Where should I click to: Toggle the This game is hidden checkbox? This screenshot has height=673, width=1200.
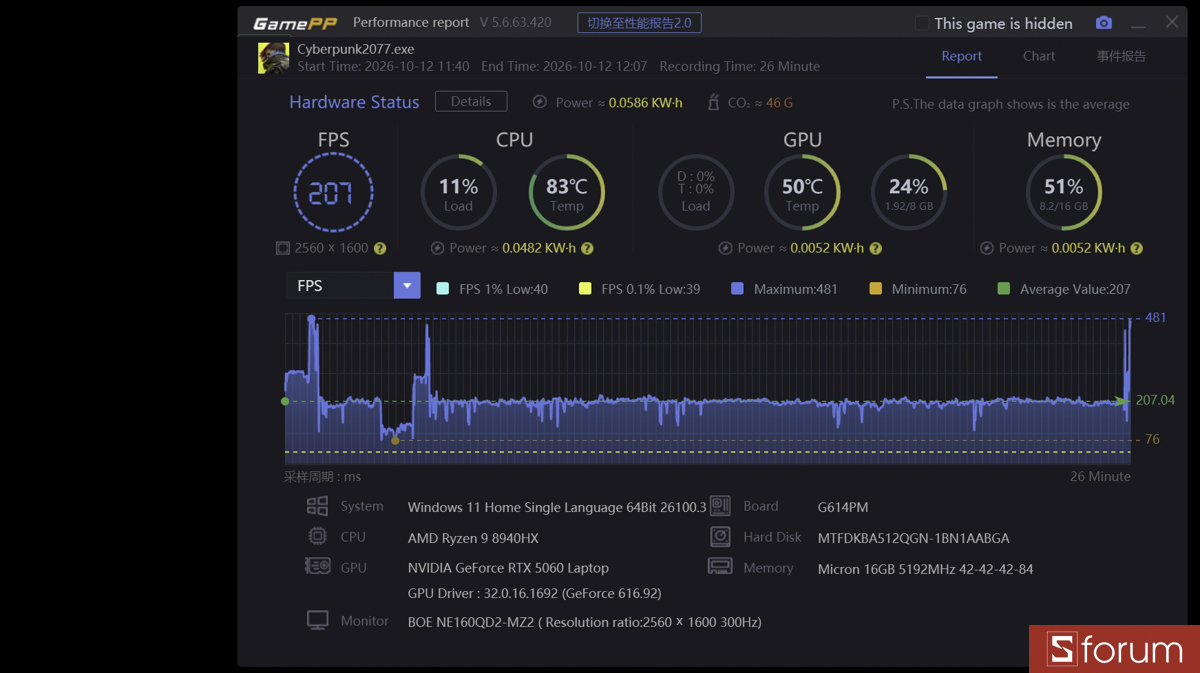pos(922,23)
